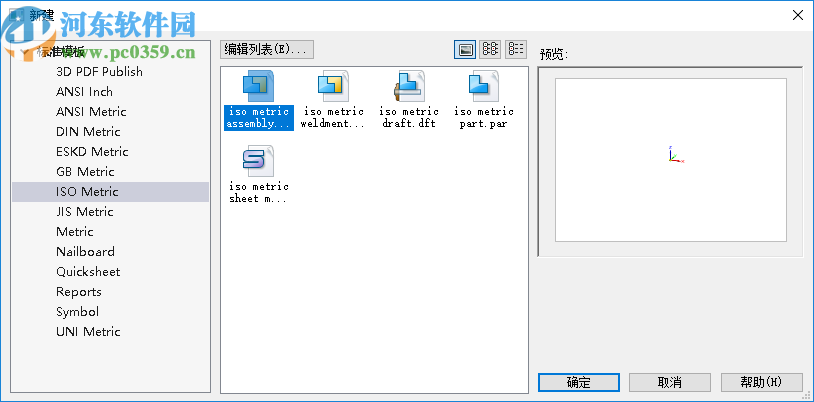The image size is (814, 402).
Task: Select the Metric template category
Action: point(75,232)
